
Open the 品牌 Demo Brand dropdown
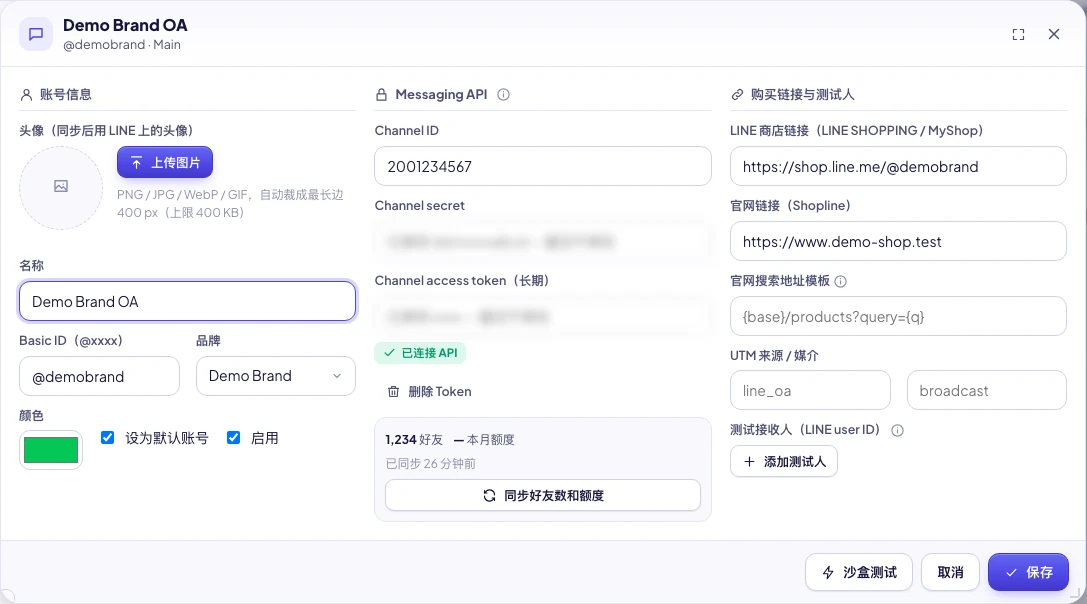point(276,376)
